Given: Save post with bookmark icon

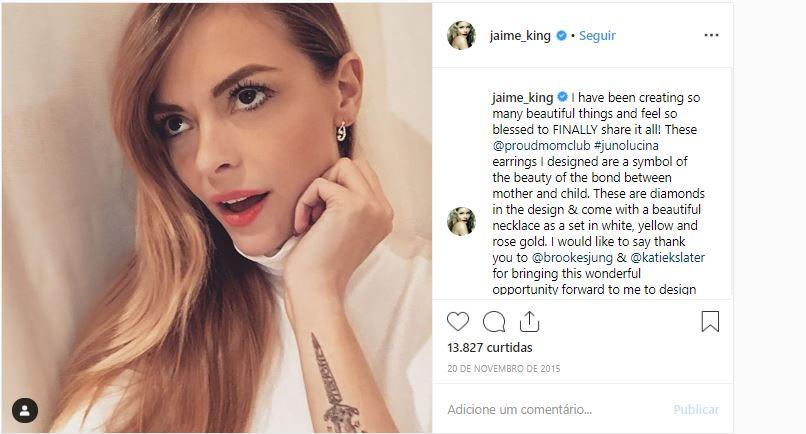Looking at the screenshot, I should click(x=710, y=321).
